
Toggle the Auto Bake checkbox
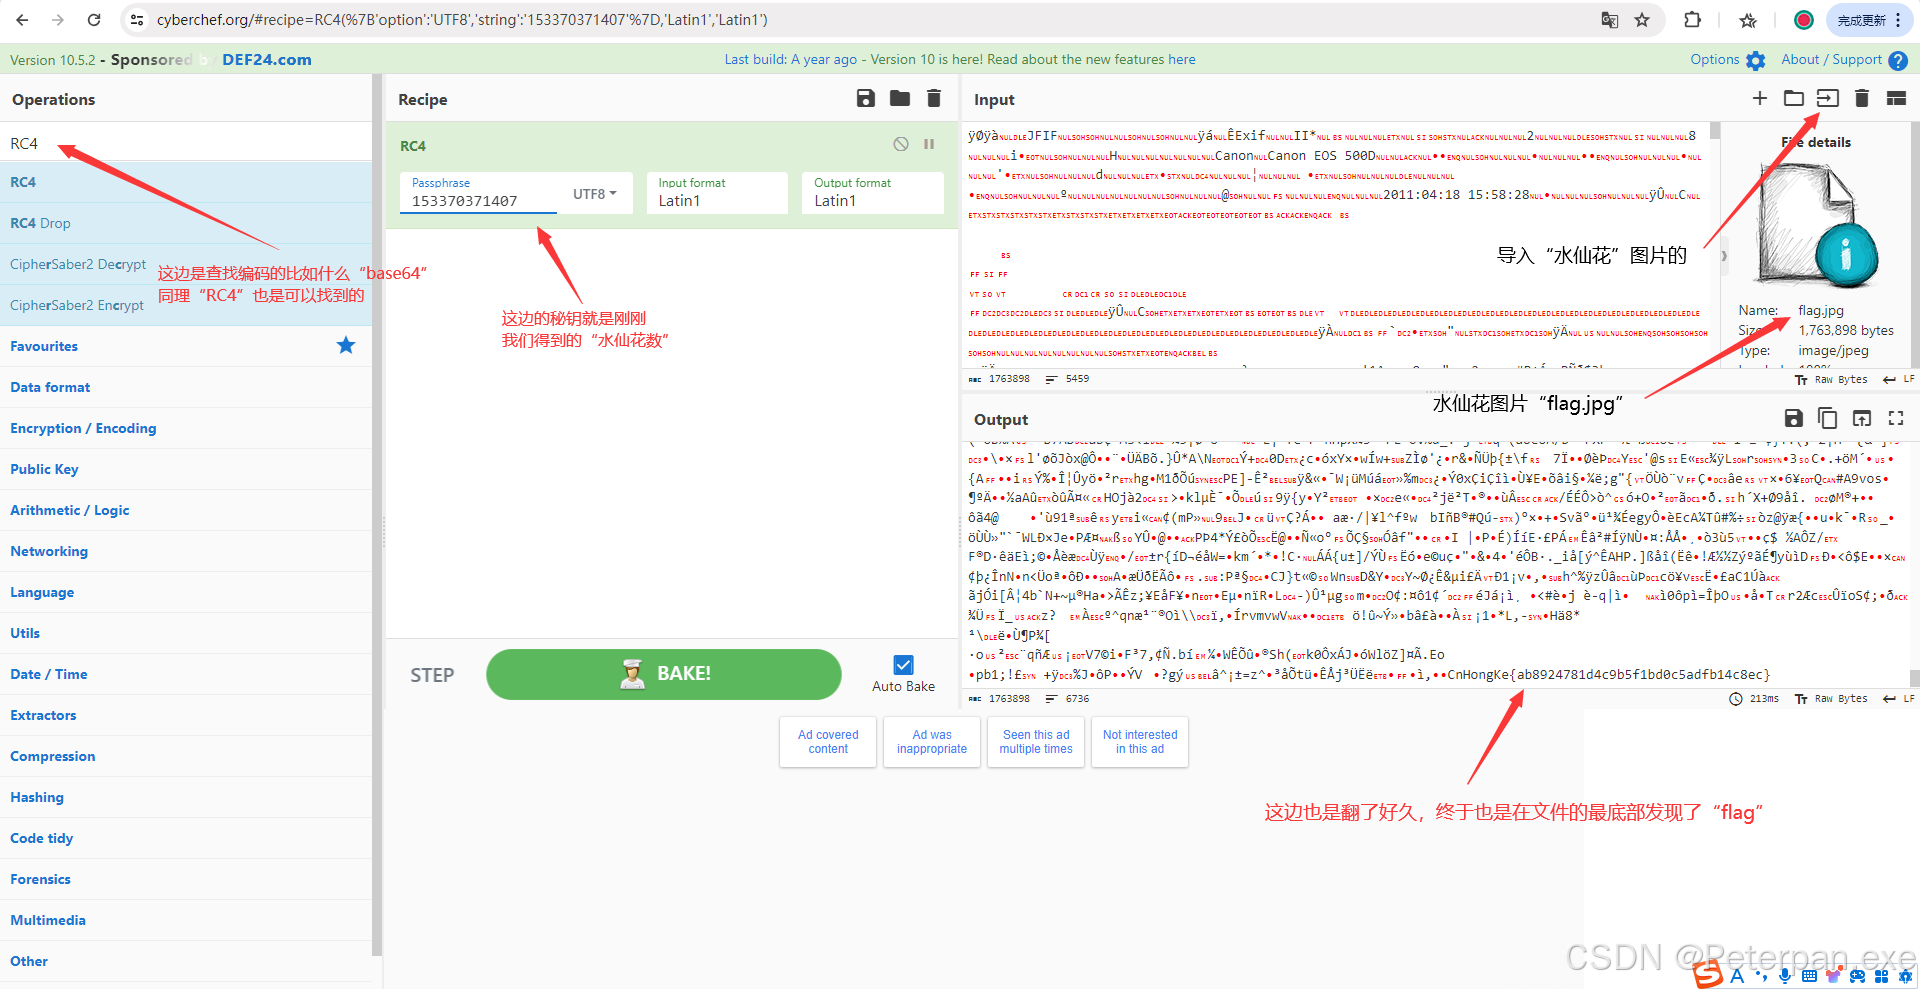(903, 665)
